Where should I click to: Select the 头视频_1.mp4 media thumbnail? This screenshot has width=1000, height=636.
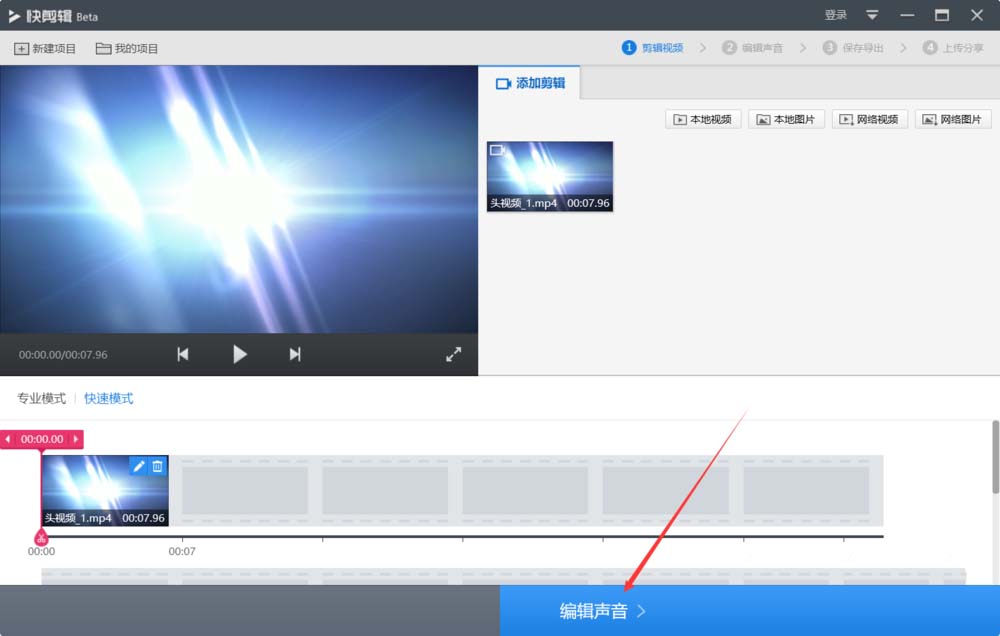549,176
